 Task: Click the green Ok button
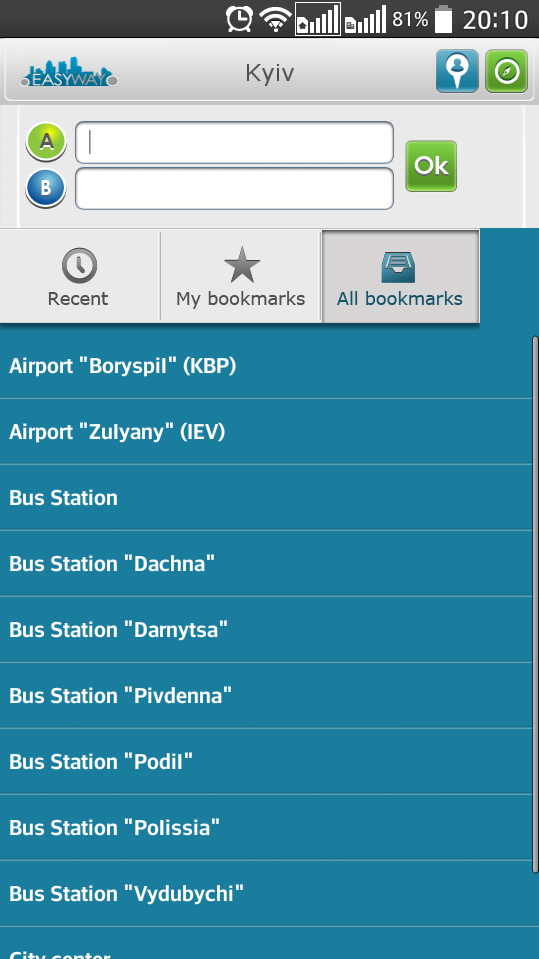(431, 166)
